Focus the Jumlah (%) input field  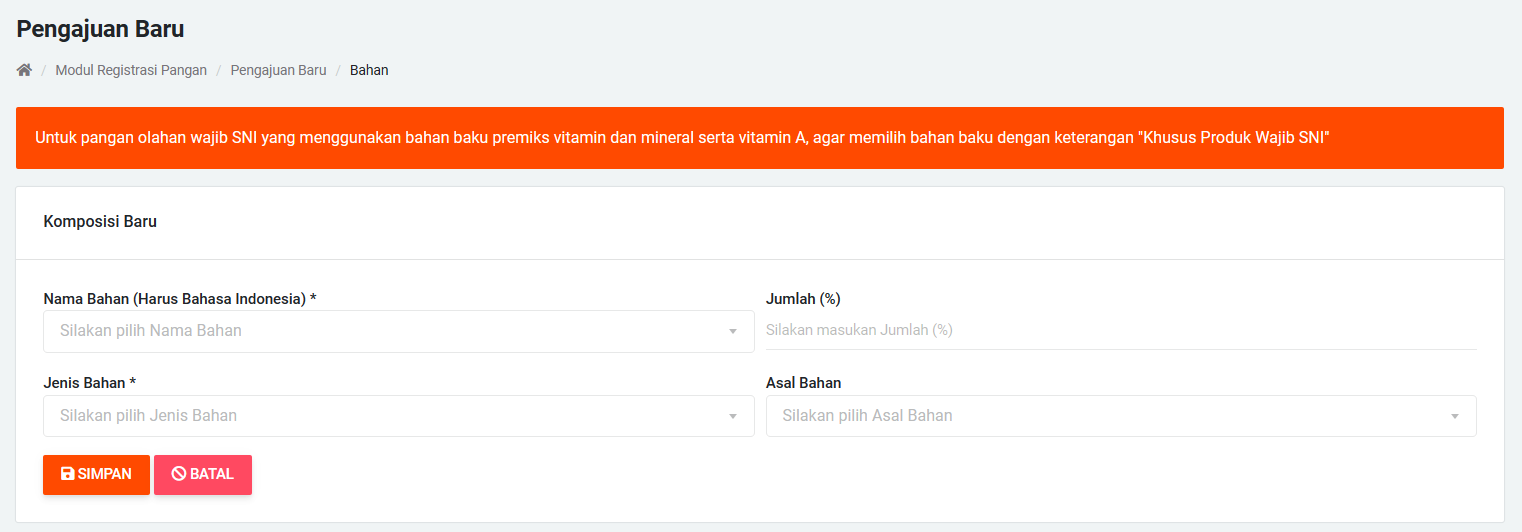click(1120, 330)
